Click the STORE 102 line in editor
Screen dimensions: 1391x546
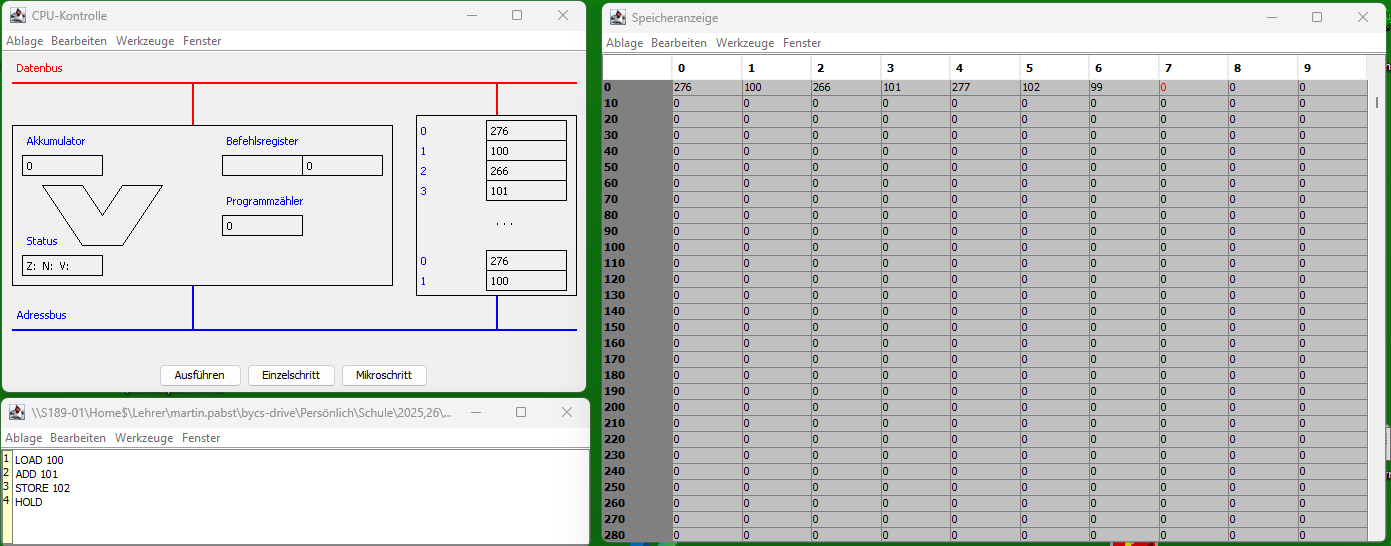point(43,488)
